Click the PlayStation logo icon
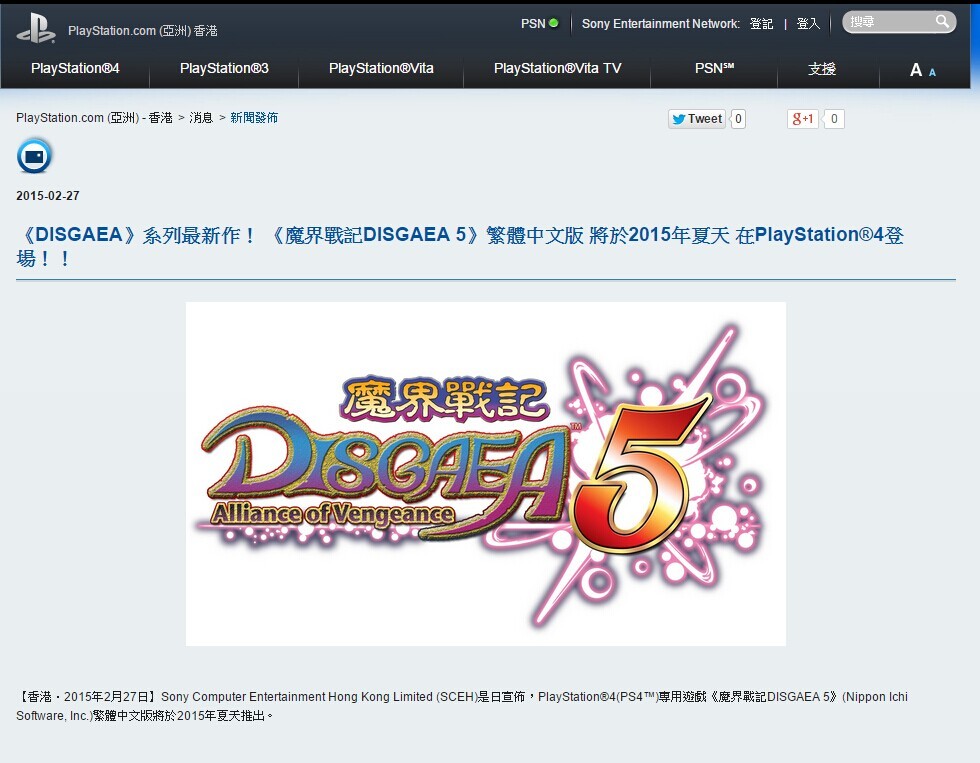The image size is (980, 763). pos(36,28)
